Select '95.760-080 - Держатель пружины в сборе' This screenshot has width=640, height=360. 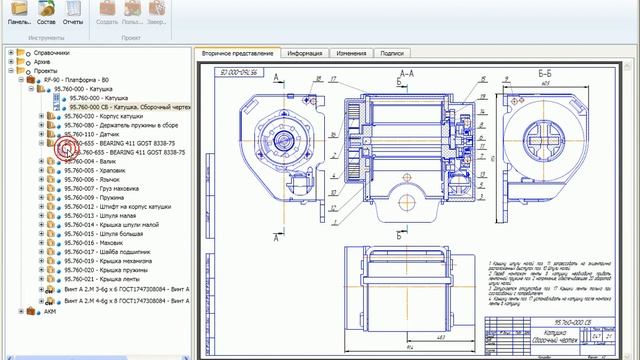point(121,125)
